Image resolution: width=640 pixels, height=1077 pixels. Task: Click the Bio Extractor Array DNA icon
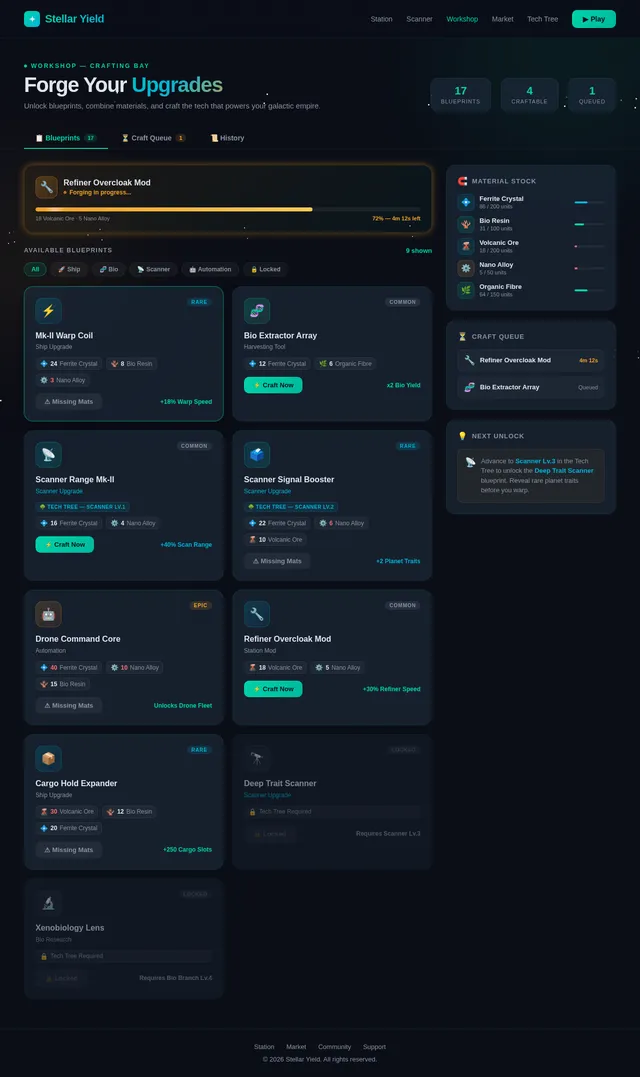[x=257, y=310]
